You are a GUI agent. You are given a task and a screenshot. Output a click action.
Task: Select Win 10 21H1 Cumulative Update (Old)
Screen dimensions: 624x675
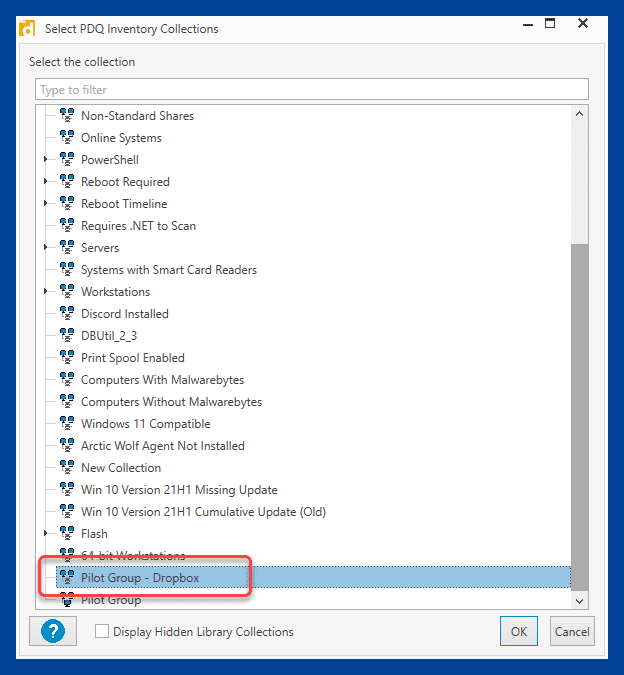click(204, 511)
